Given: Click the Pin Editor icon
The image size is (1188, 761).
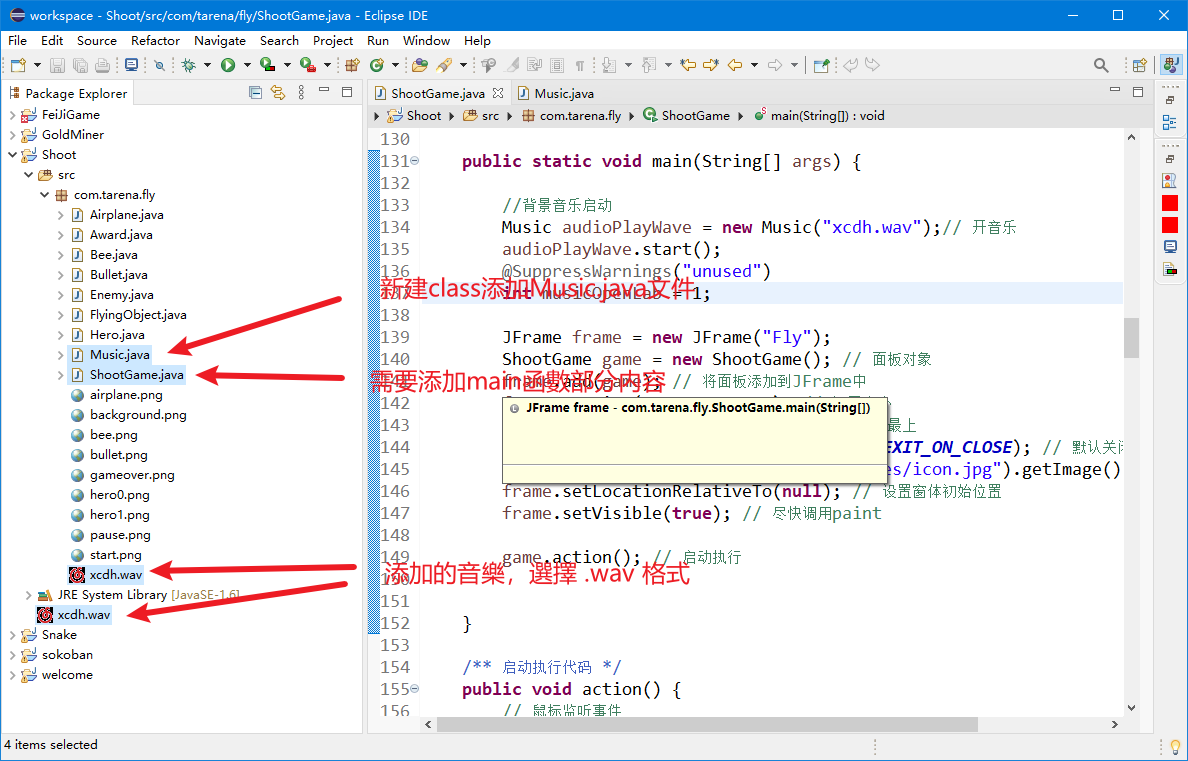Looking at the screenshot, I should 821,65.
